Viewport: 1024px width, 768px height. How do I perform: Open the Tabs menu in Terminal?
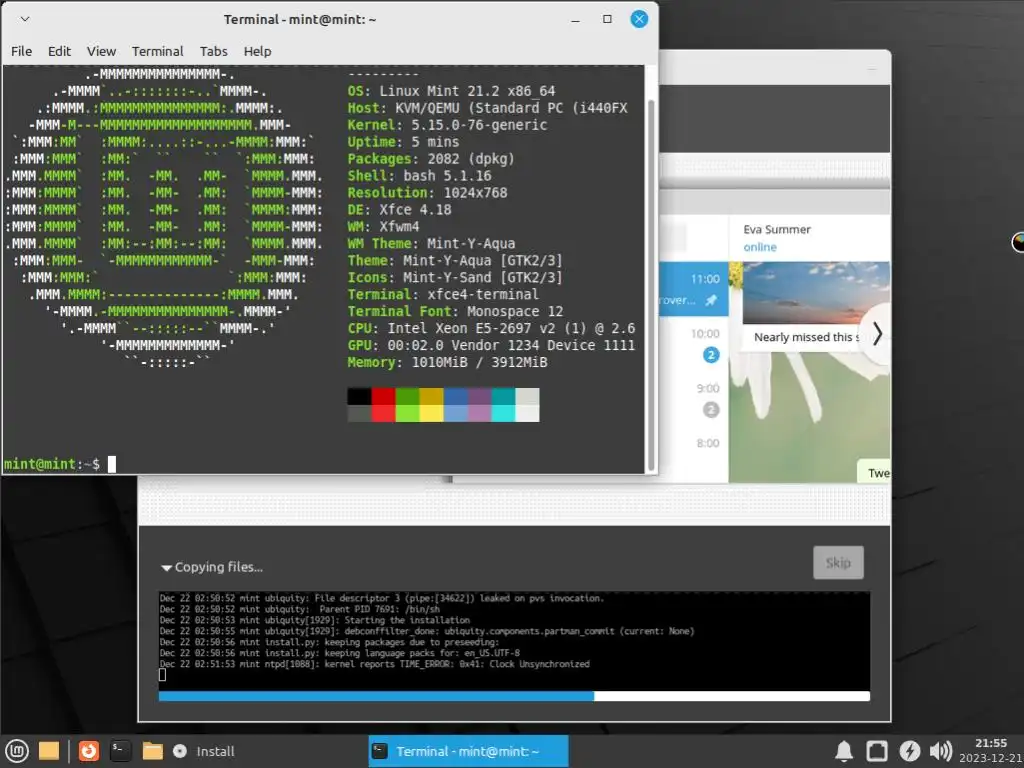pos(214,51)
